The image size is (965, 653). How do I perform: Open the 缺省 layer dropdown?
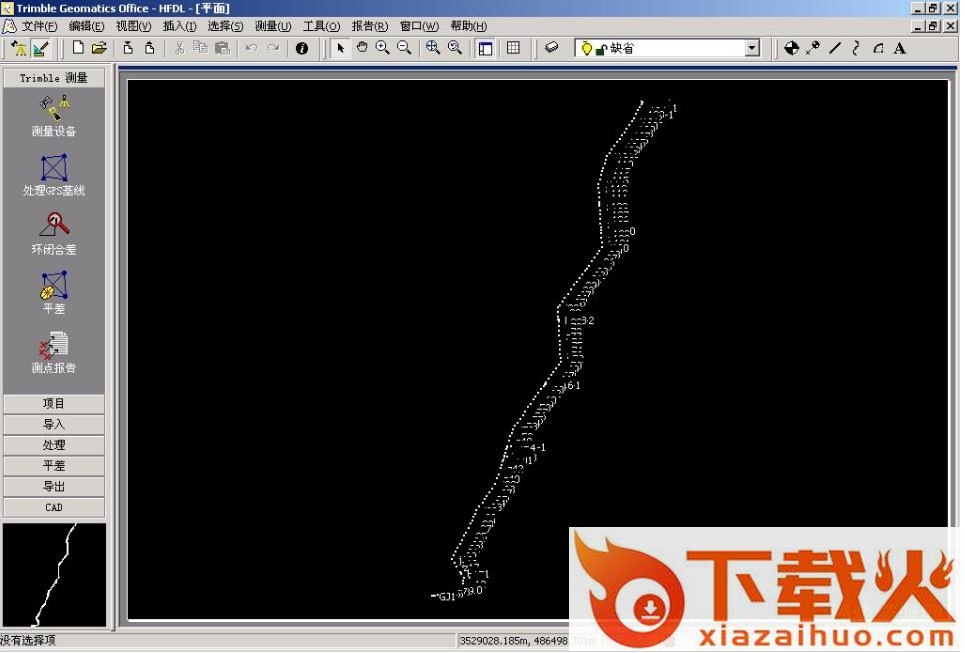752,48
